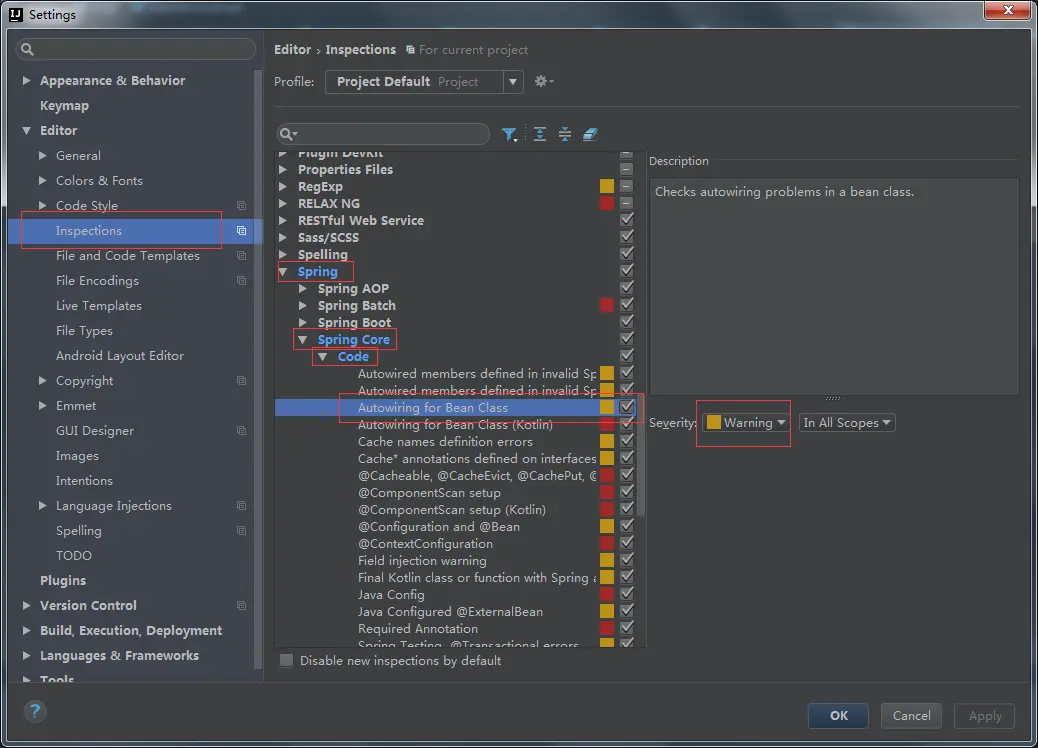This screenshot has width=1038, height=748.
Task: Click the help question mark icon
Action: point(34,712)
